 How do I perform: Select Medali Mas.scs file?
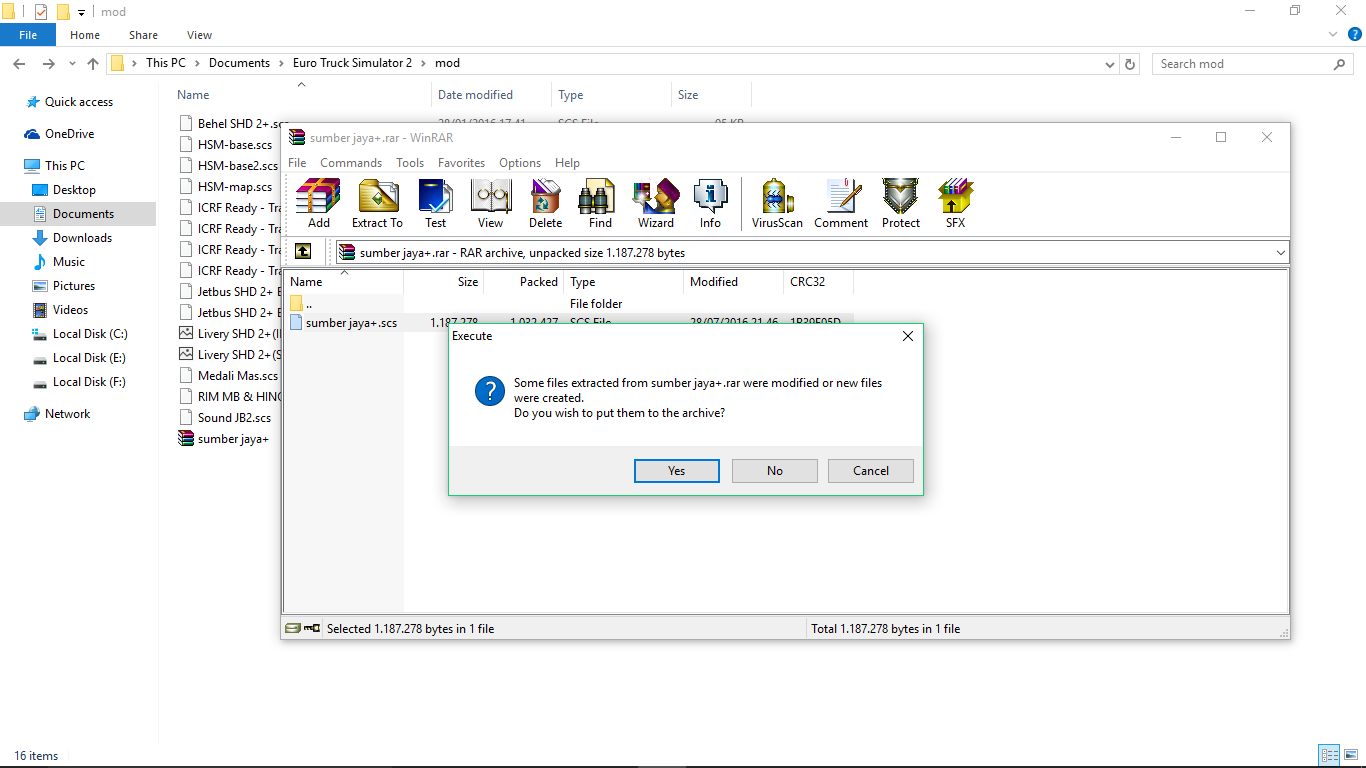228,376
